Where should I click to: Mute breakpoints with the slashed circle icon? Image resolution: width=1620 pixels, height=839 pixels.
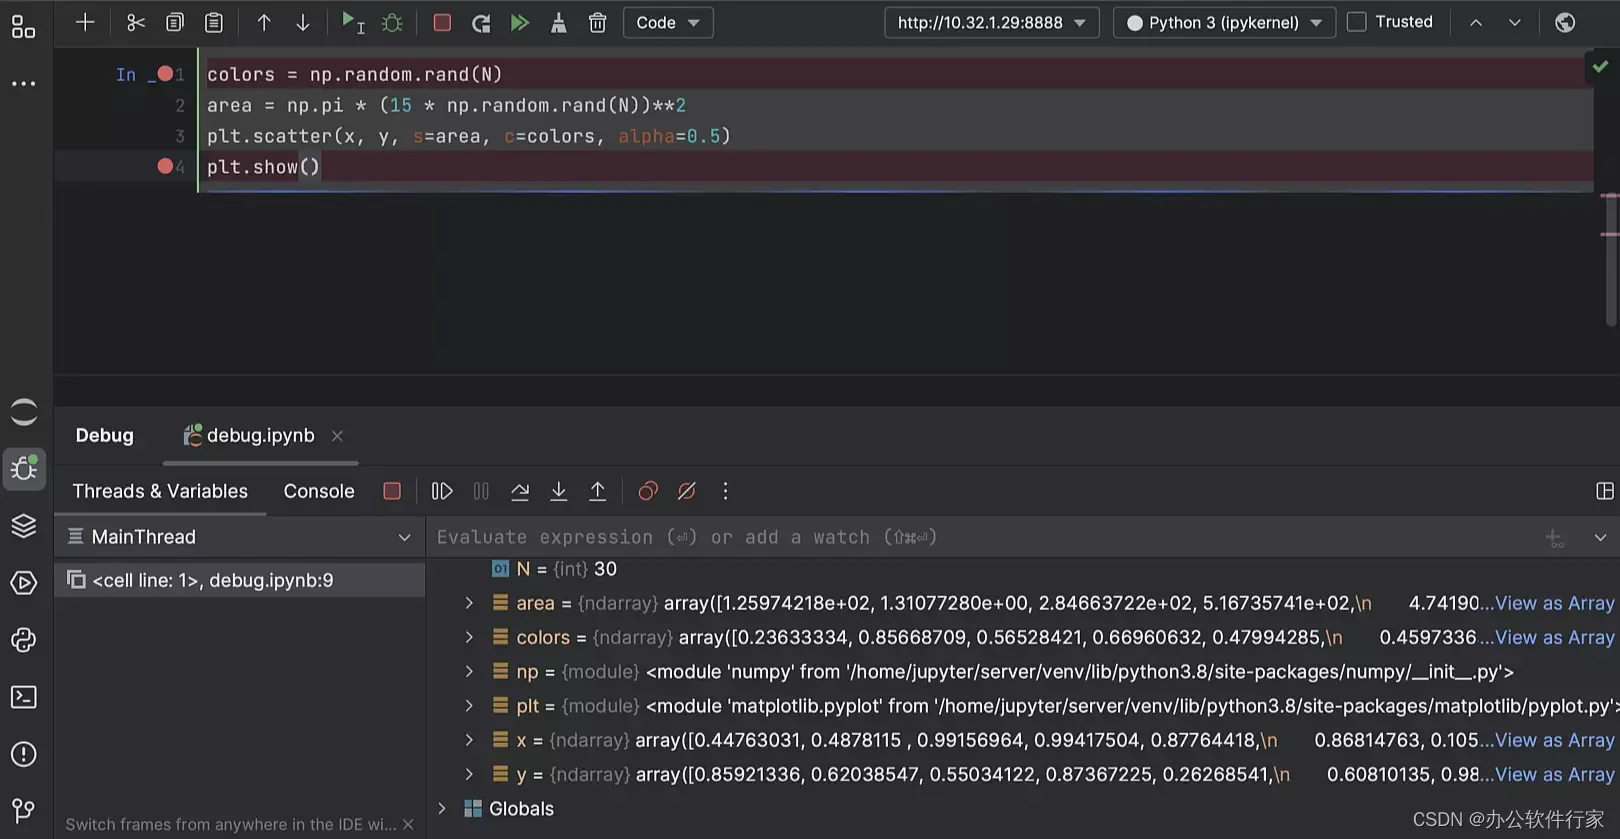(x=687, y=491)
